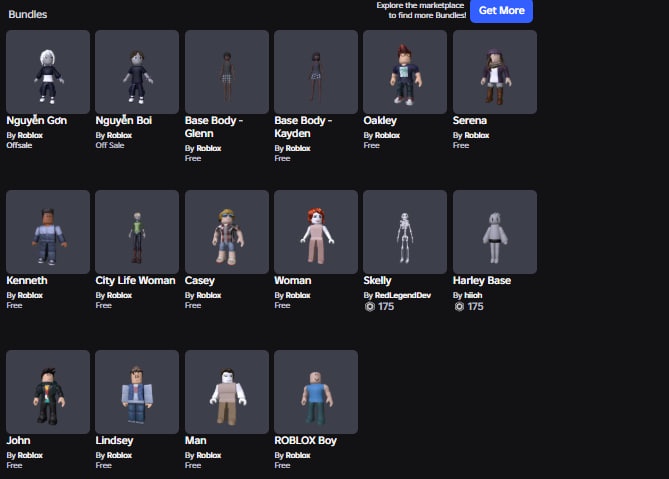The image size is (669, 479).
Task: Open the Lindsey avatar thumbnail
Action: point(137,392)
